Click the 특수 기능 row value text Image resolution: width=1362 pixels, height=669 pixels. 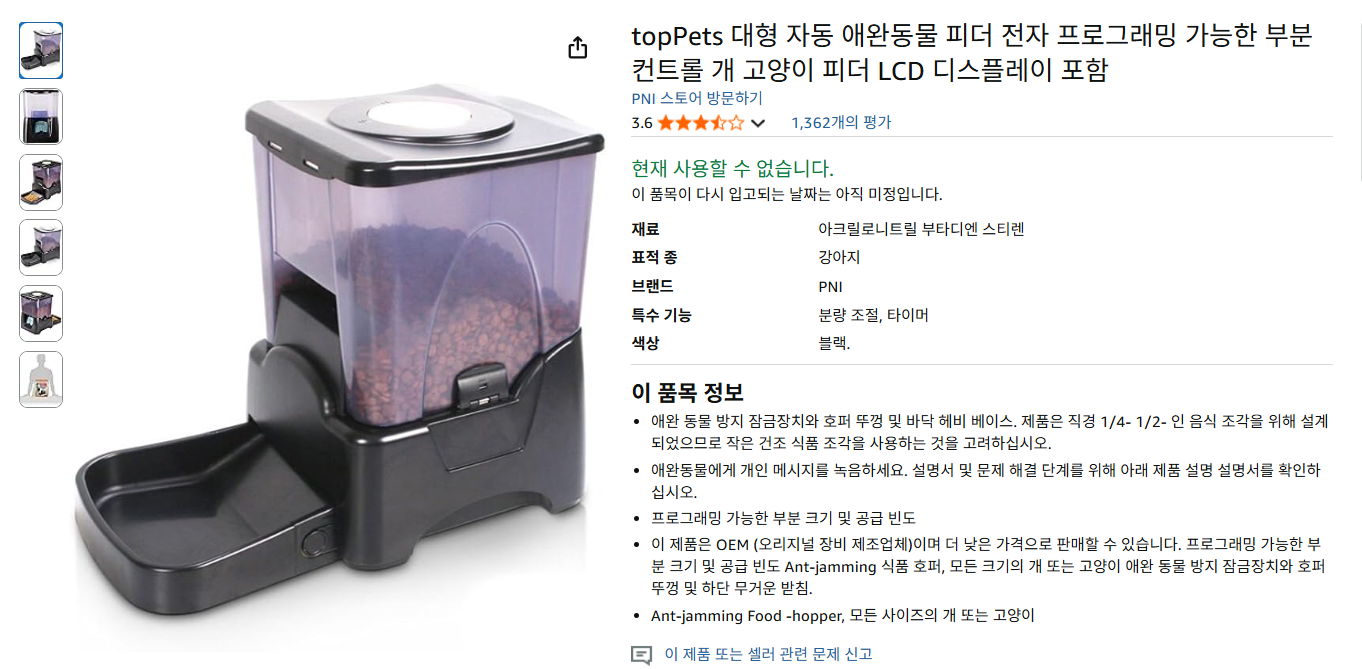coord(873,315)
